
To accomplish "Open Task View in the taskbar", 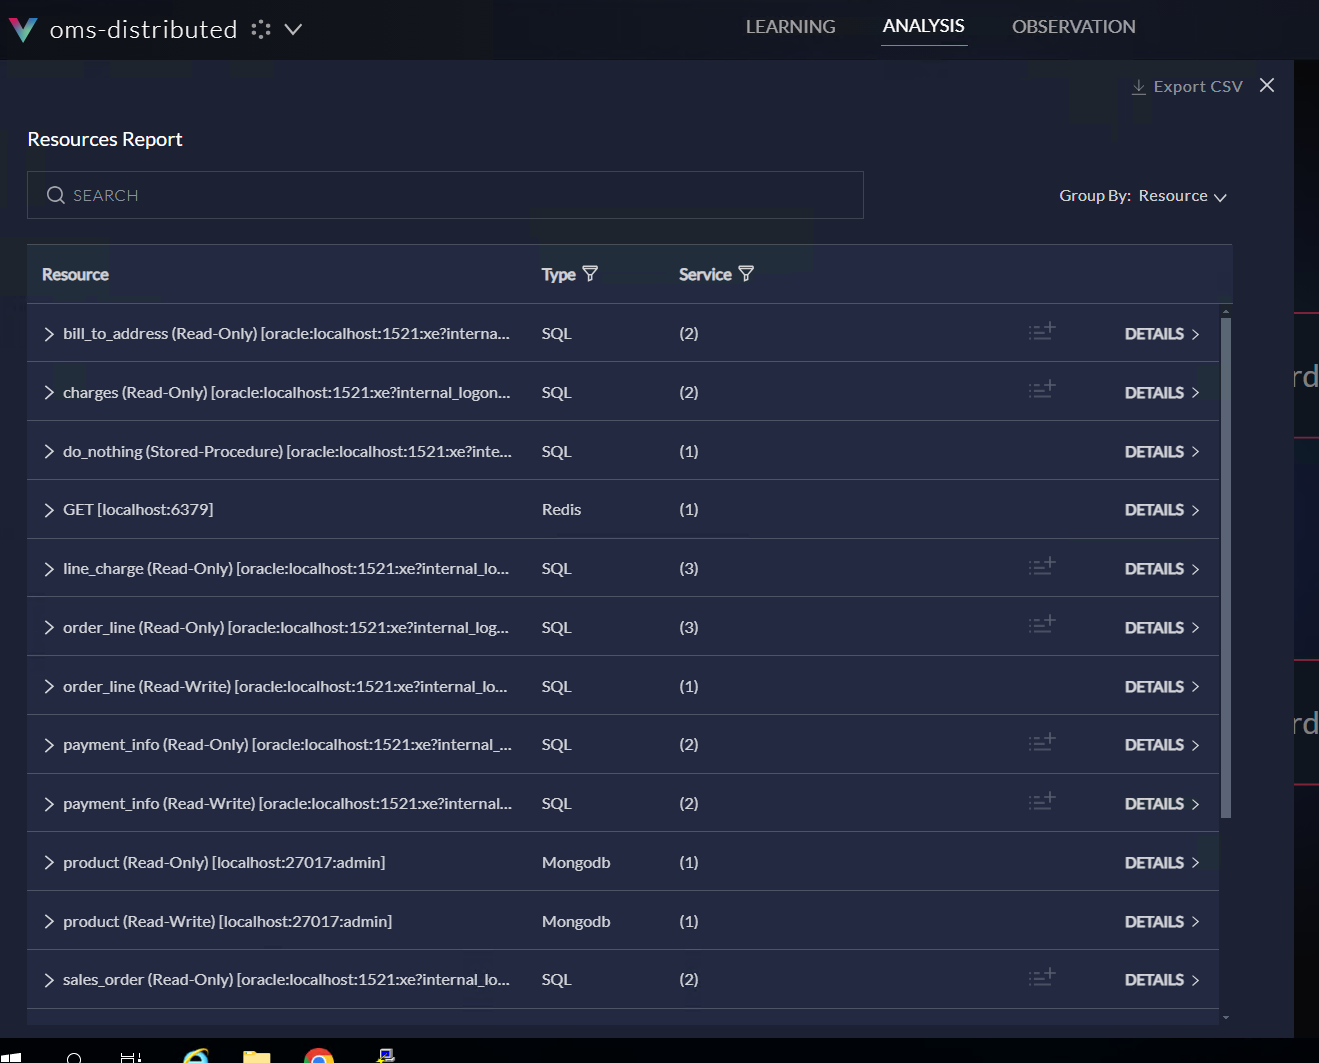I will [131, 1056].
